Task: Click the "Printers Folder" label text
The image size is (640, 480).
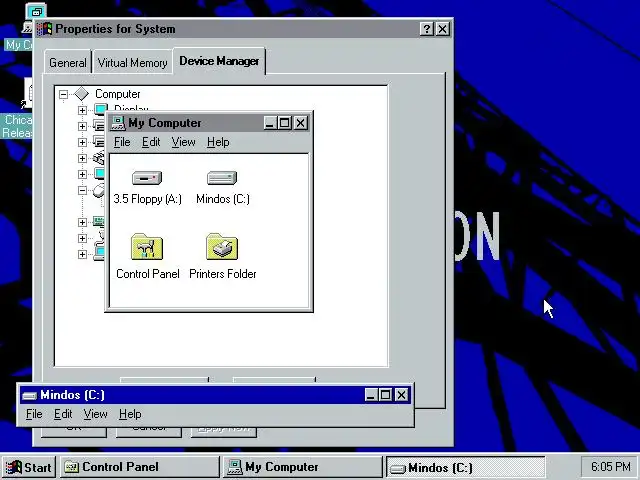Action: click(222, 273)
